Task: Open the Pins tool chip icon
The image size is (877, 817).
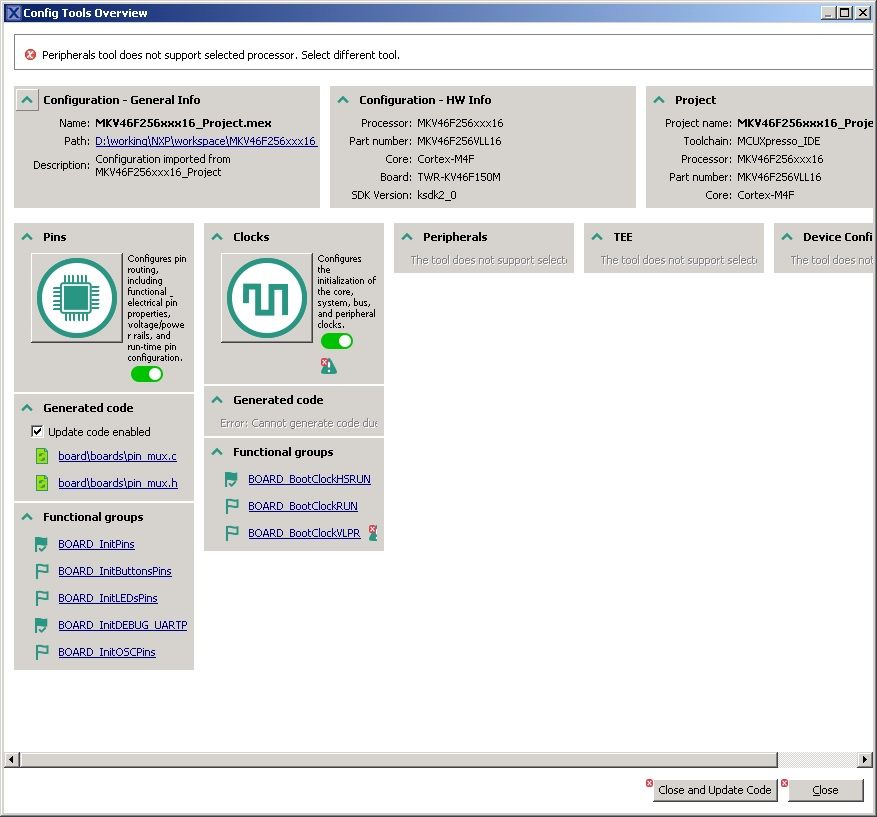Action: 77,297
